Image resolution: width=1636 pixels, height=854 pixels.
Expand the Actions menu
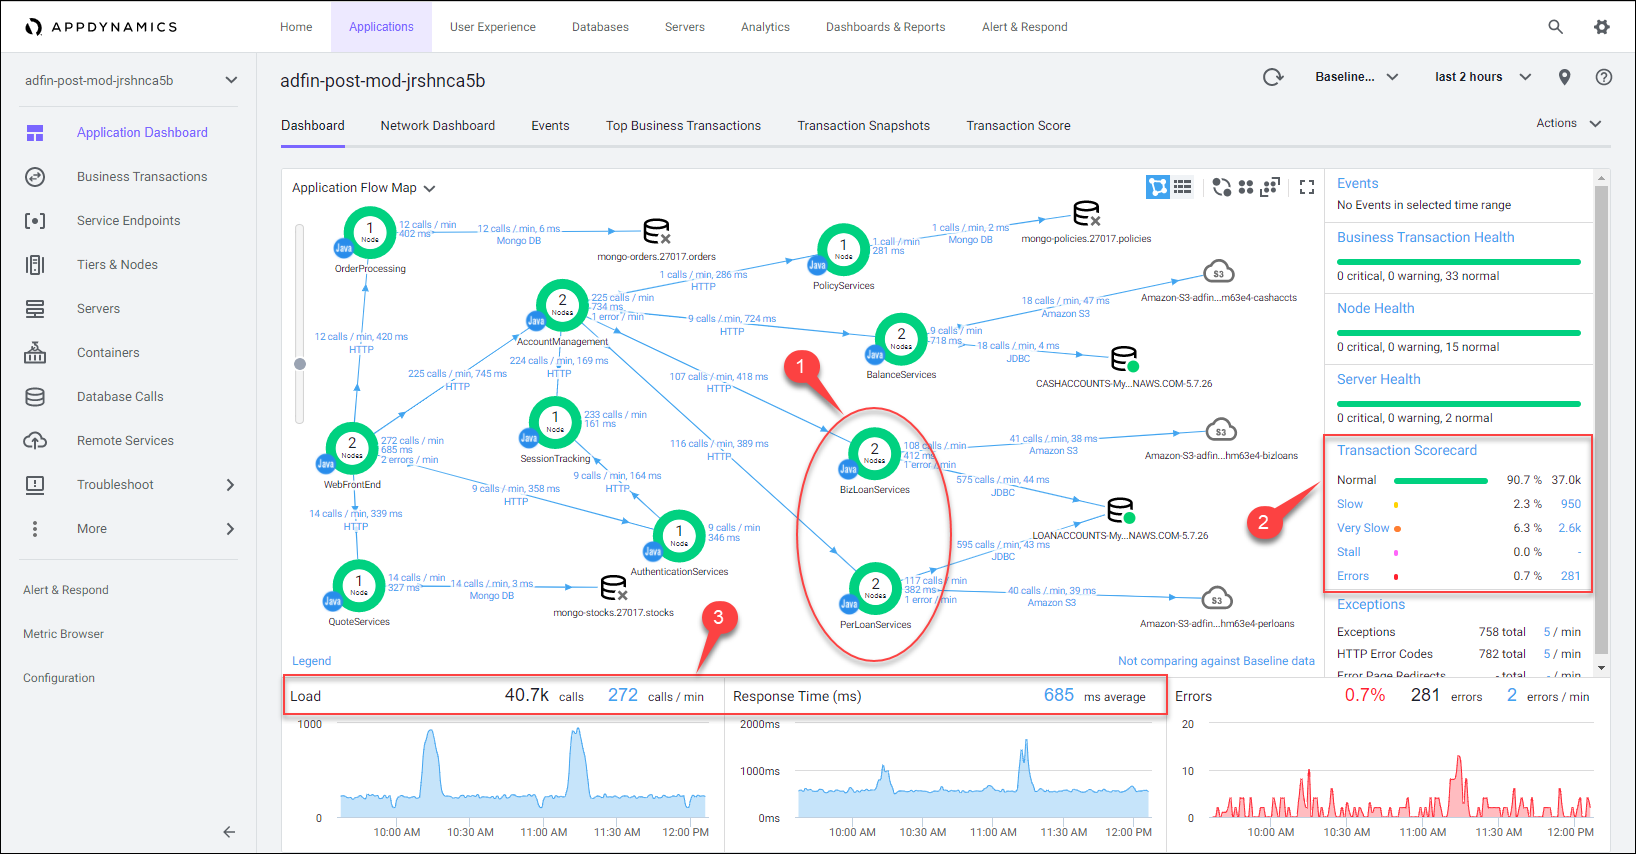click(1568, 123)
